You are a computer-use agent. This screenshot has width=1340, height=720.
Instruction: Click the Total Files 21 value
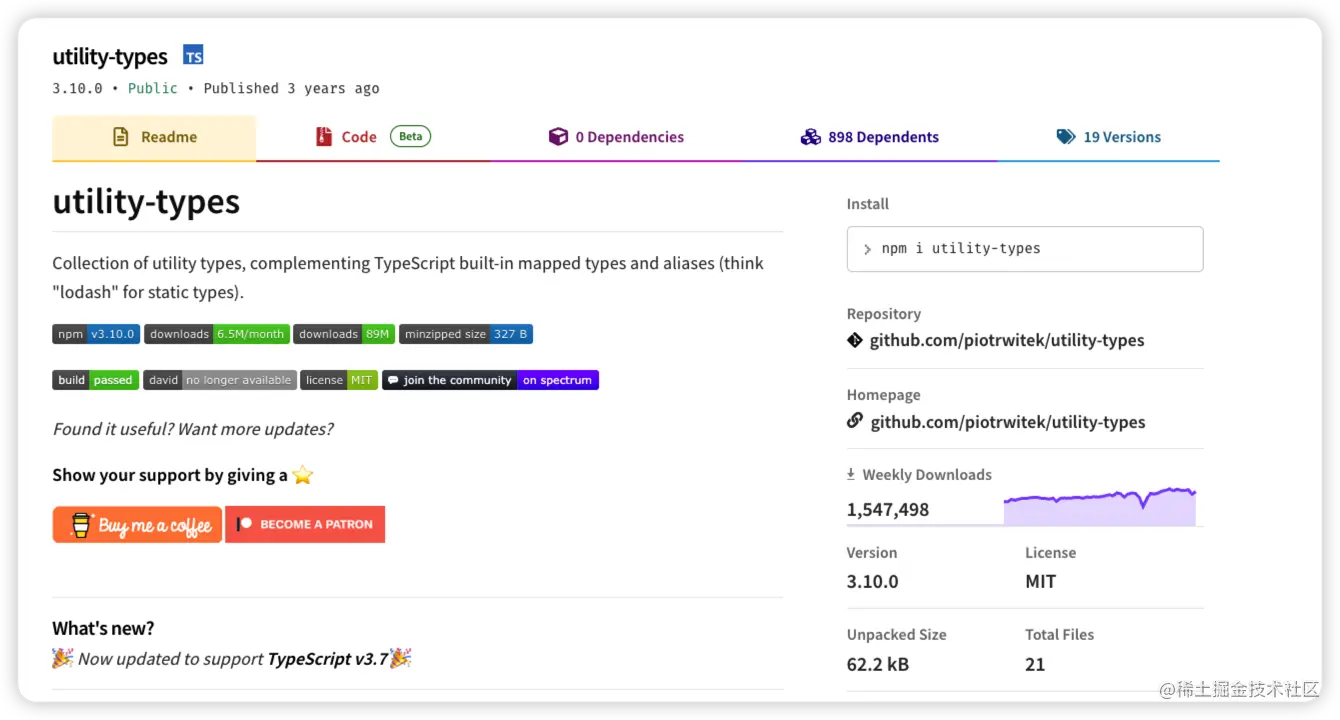click(1035, 664)
